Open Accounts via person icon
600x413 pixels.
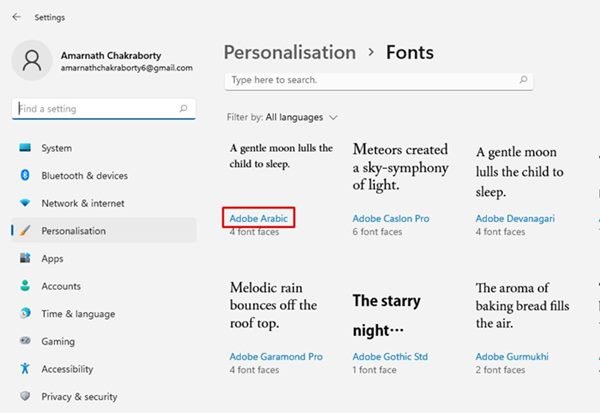(25, 286)
